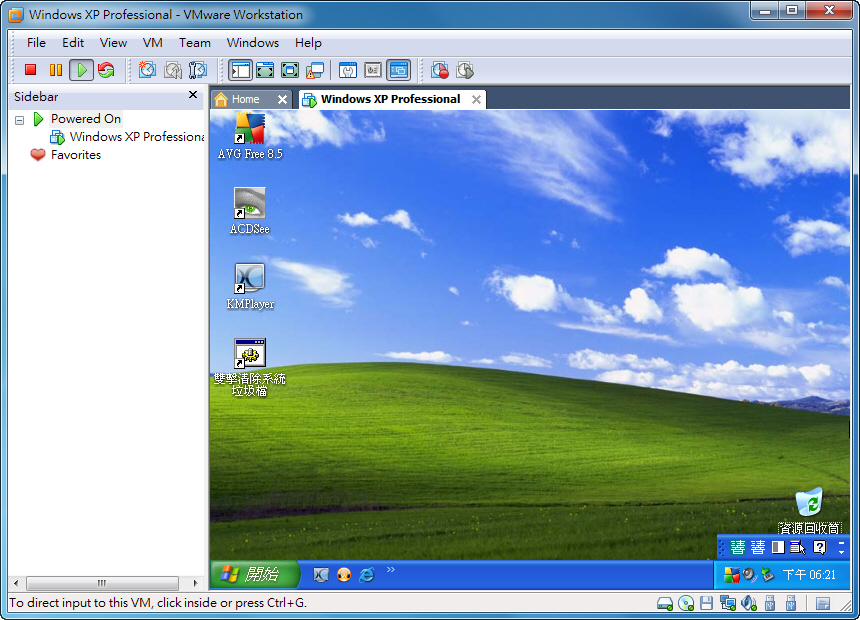The height and width of the screenshot is (620, 860).
Task: Open the View menu
Action: [113, 43]
